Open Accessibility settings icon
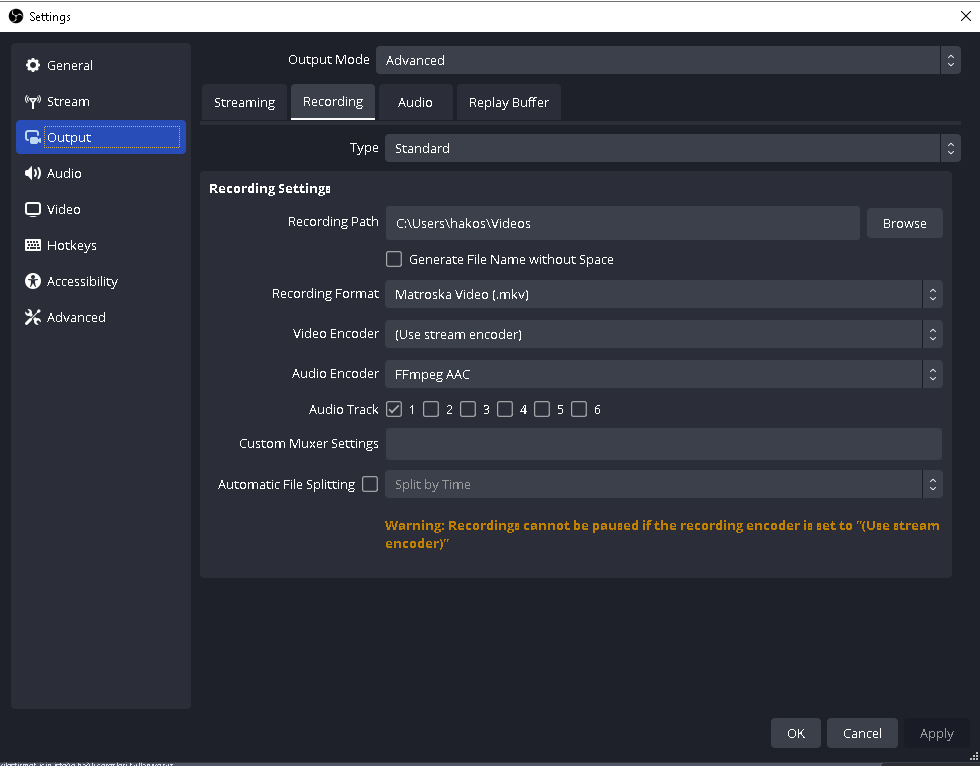The width and height of the screenshot is (980, 766). pyautogui.click(x=33, y=282)
